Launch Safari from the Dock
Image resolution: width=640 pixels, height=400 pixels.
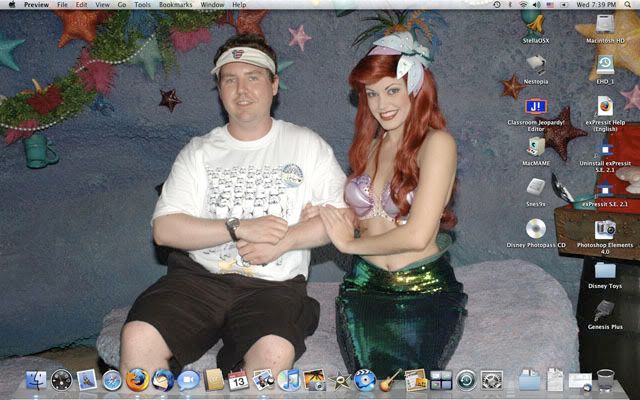(x=112, y=380)
